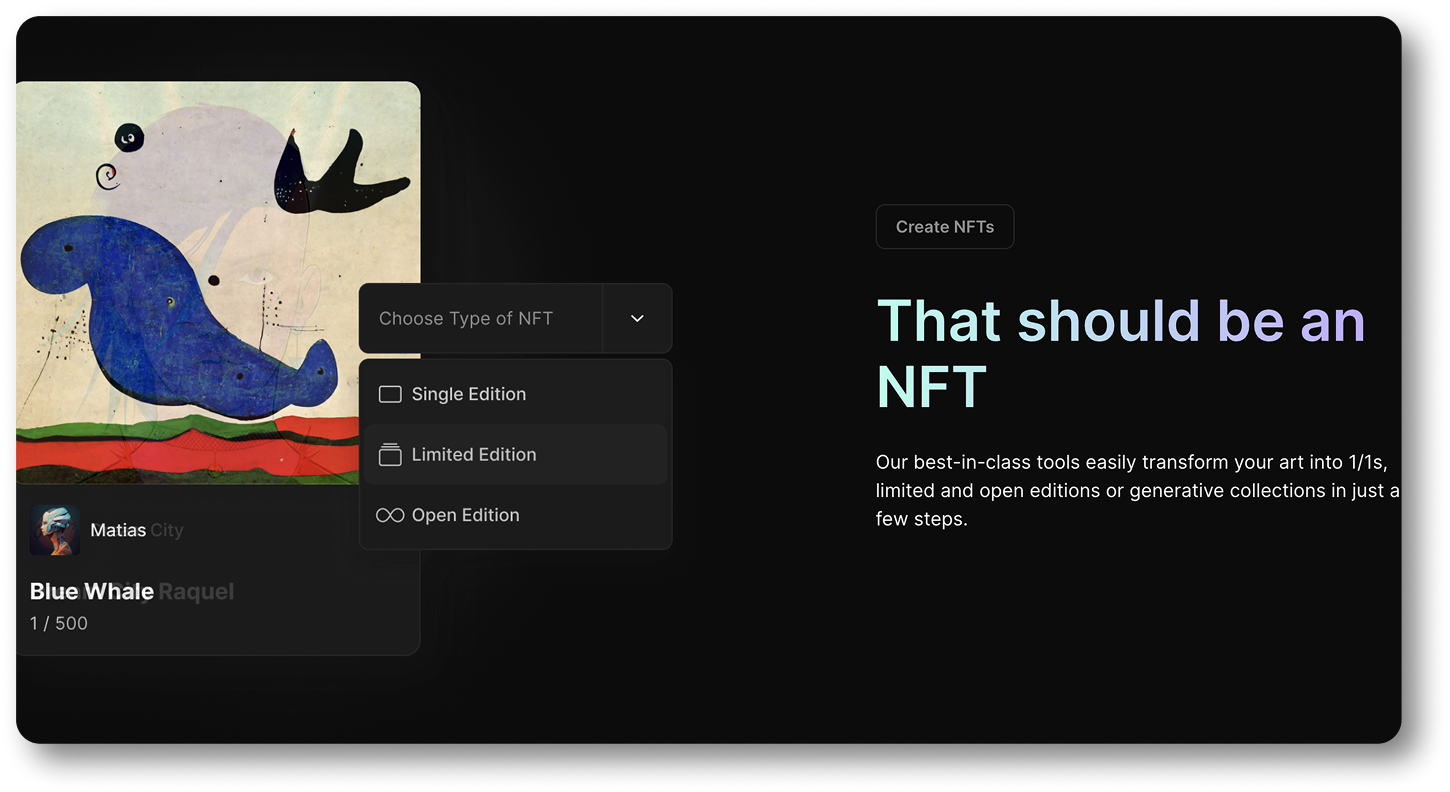This screenshot has width=1450, height=792.
Task: Select Limited Edition option
Action: pyautogui.click(x=515, y=454)
